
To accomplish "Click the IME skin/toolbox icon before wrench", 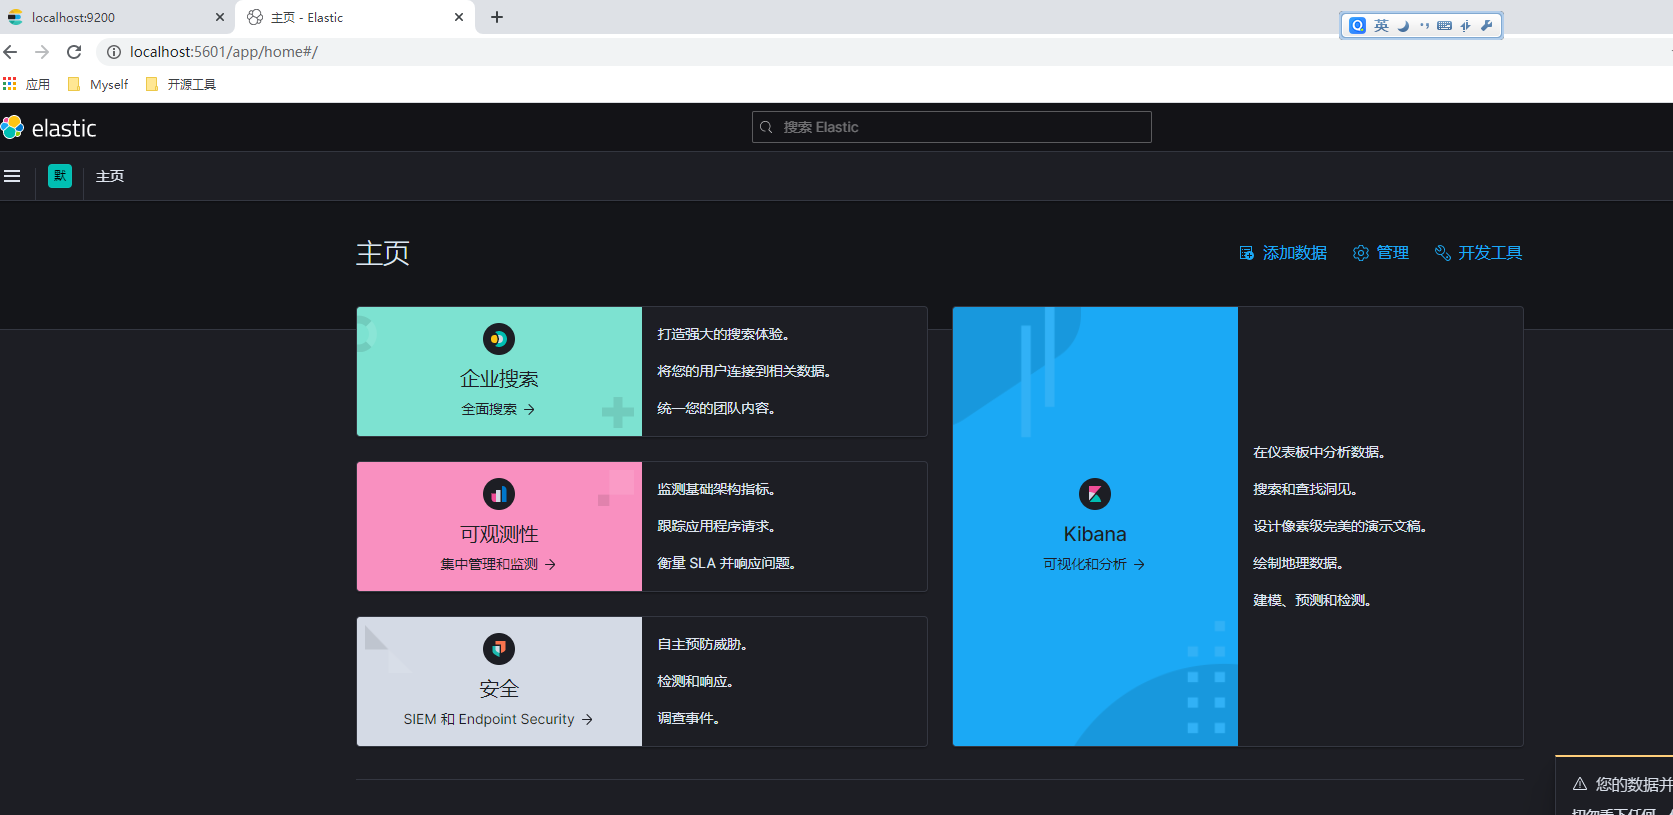I will 1466,26.
